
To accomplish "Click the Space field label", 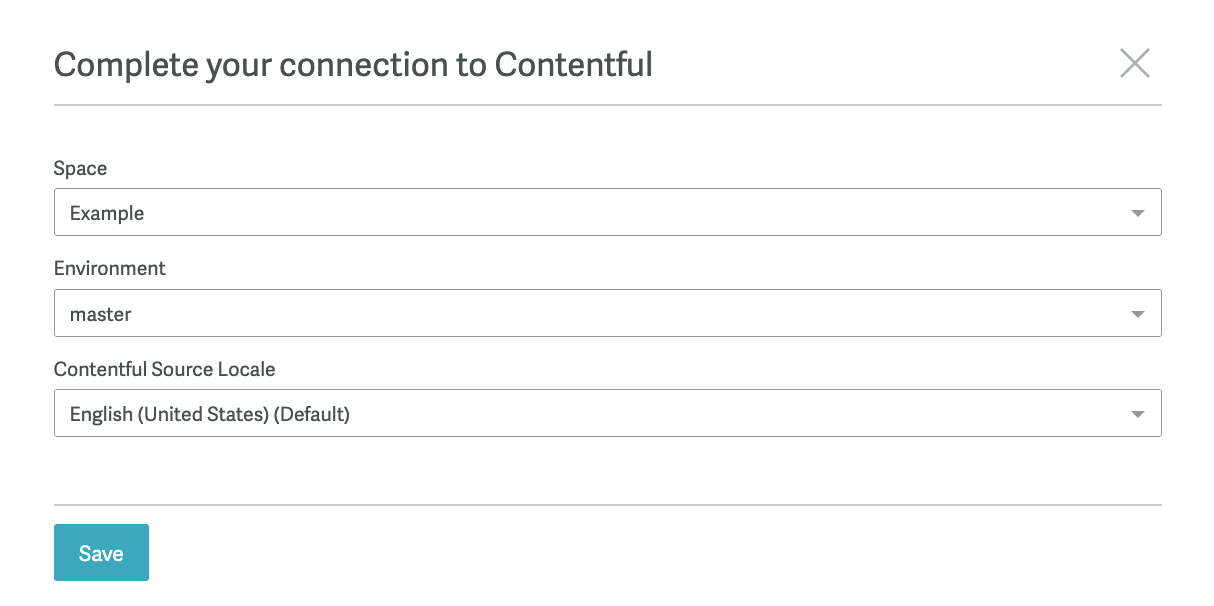I will click(81, 168).
